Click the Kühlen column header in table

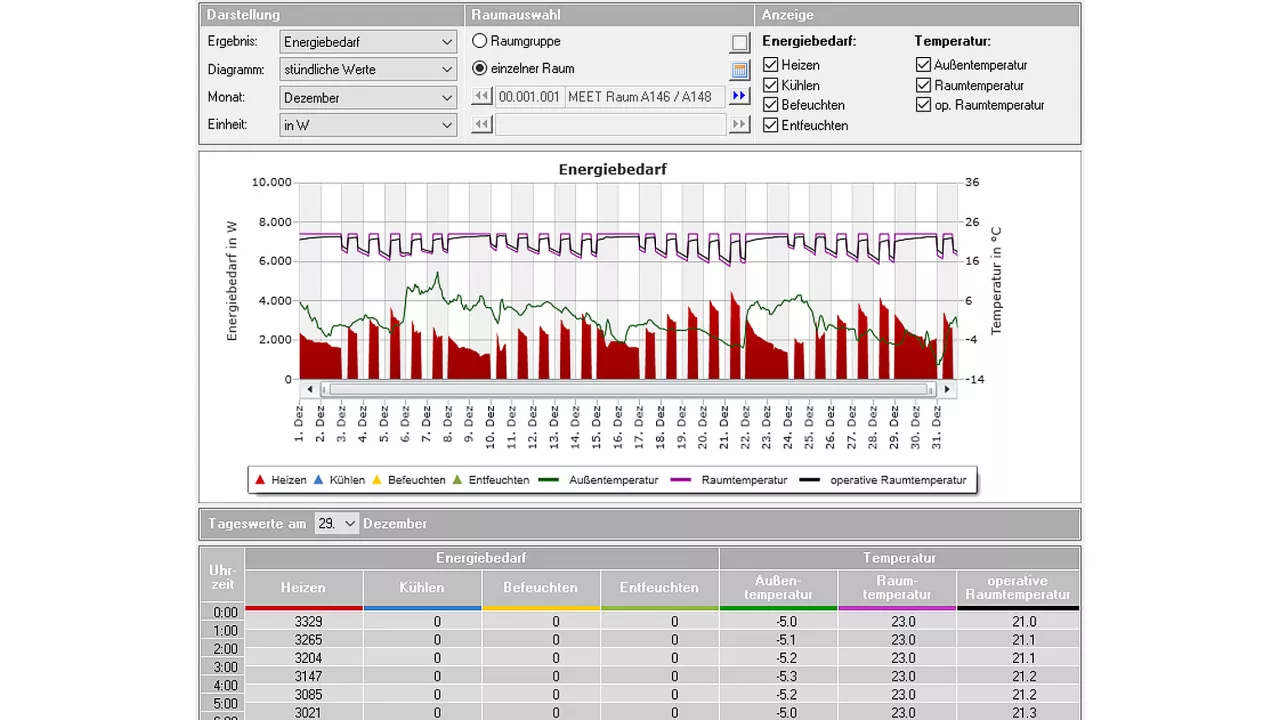tap(421, 588)
